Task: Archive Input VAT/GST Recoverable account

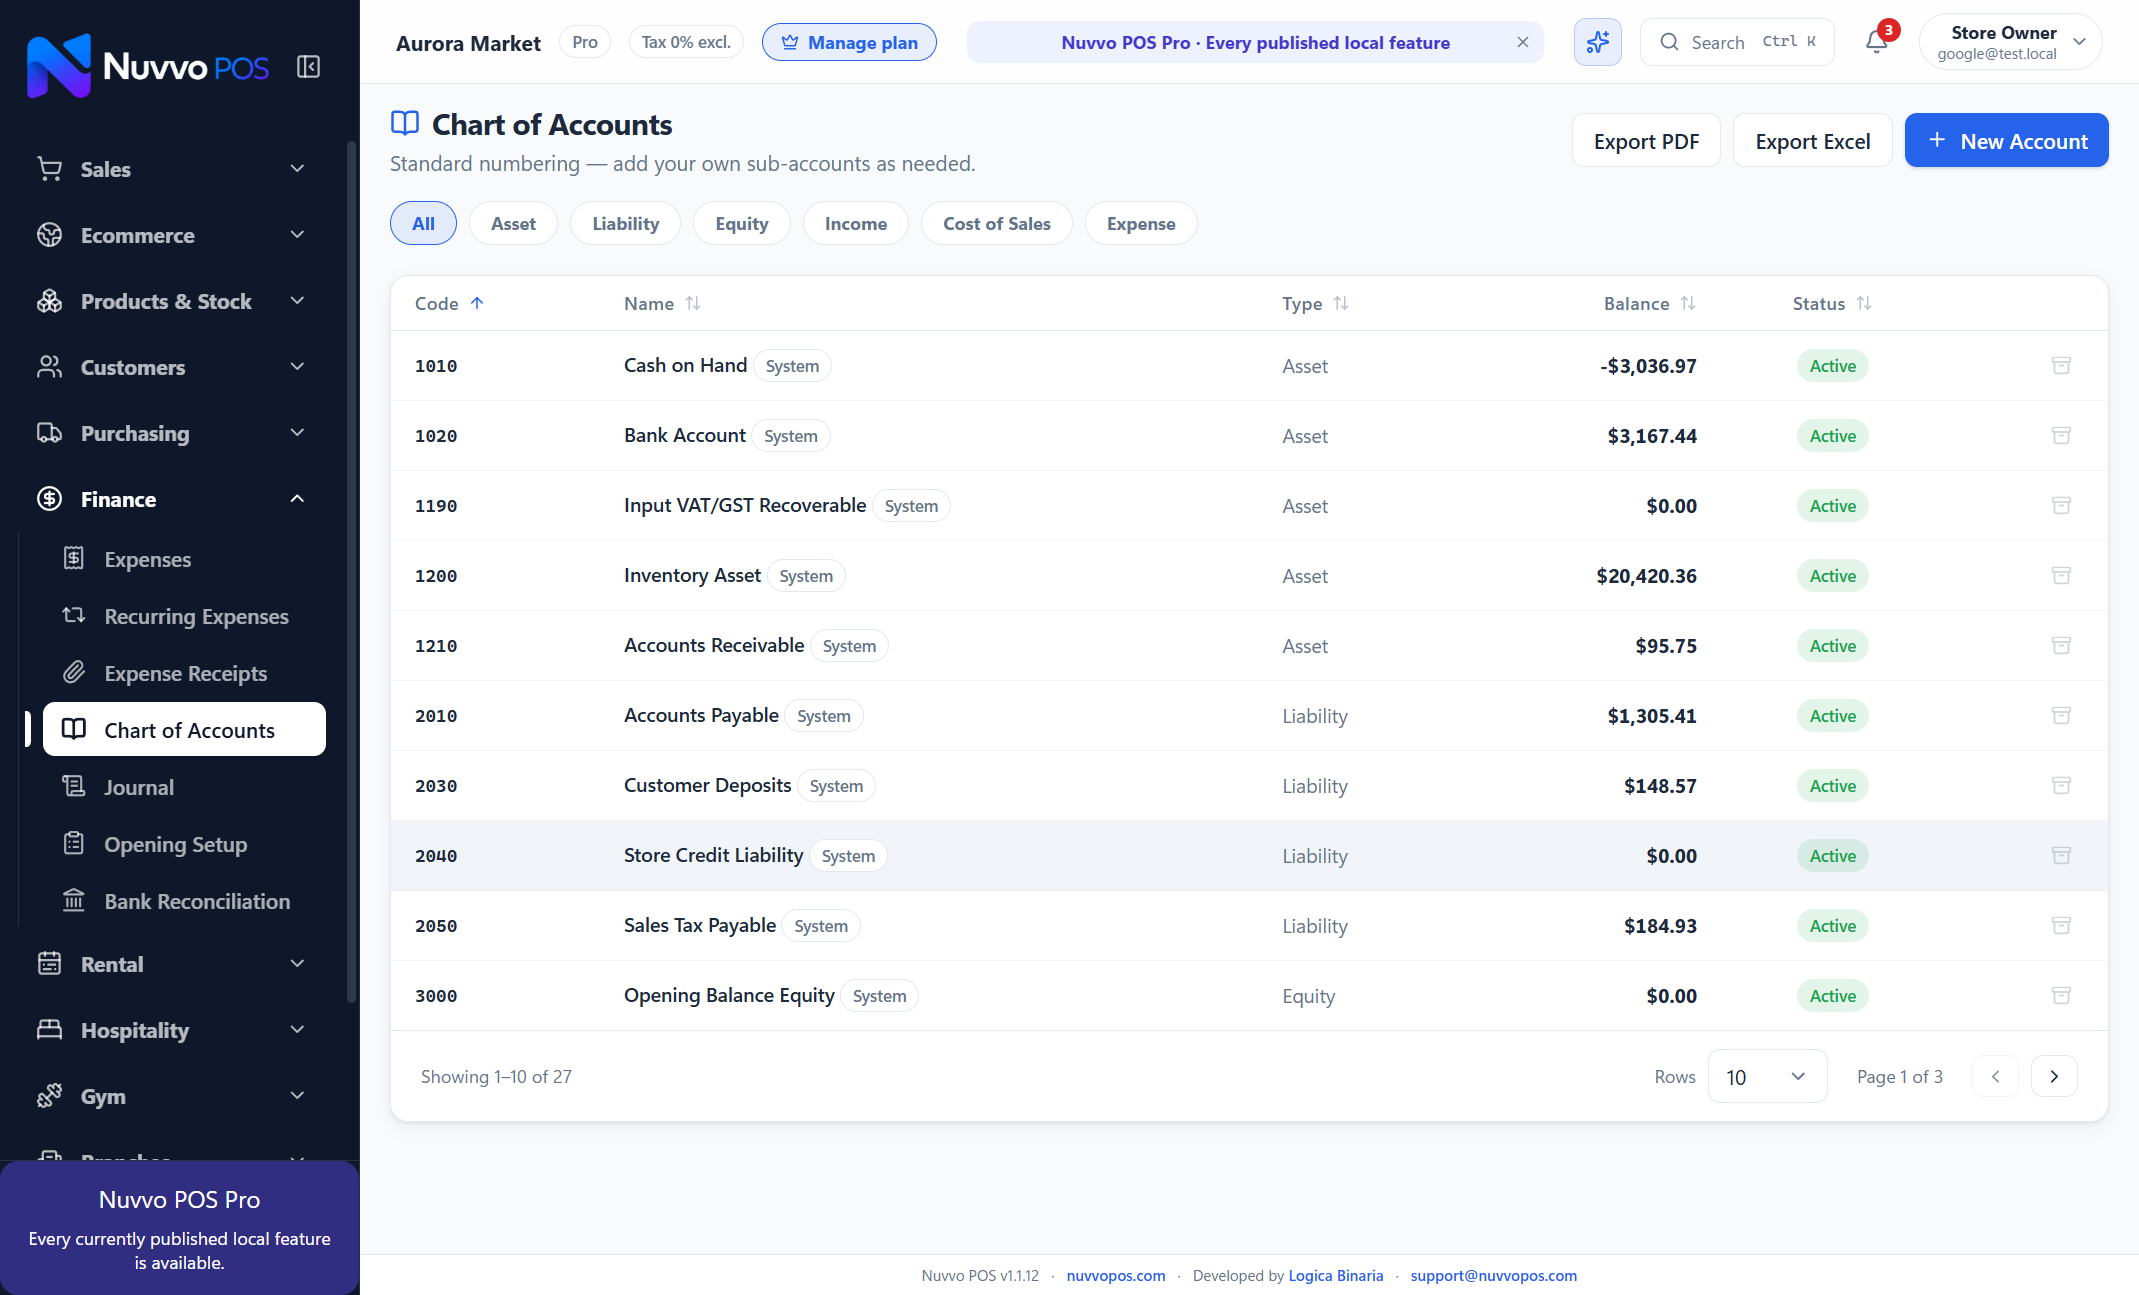Action: [x=2061, y=506]
